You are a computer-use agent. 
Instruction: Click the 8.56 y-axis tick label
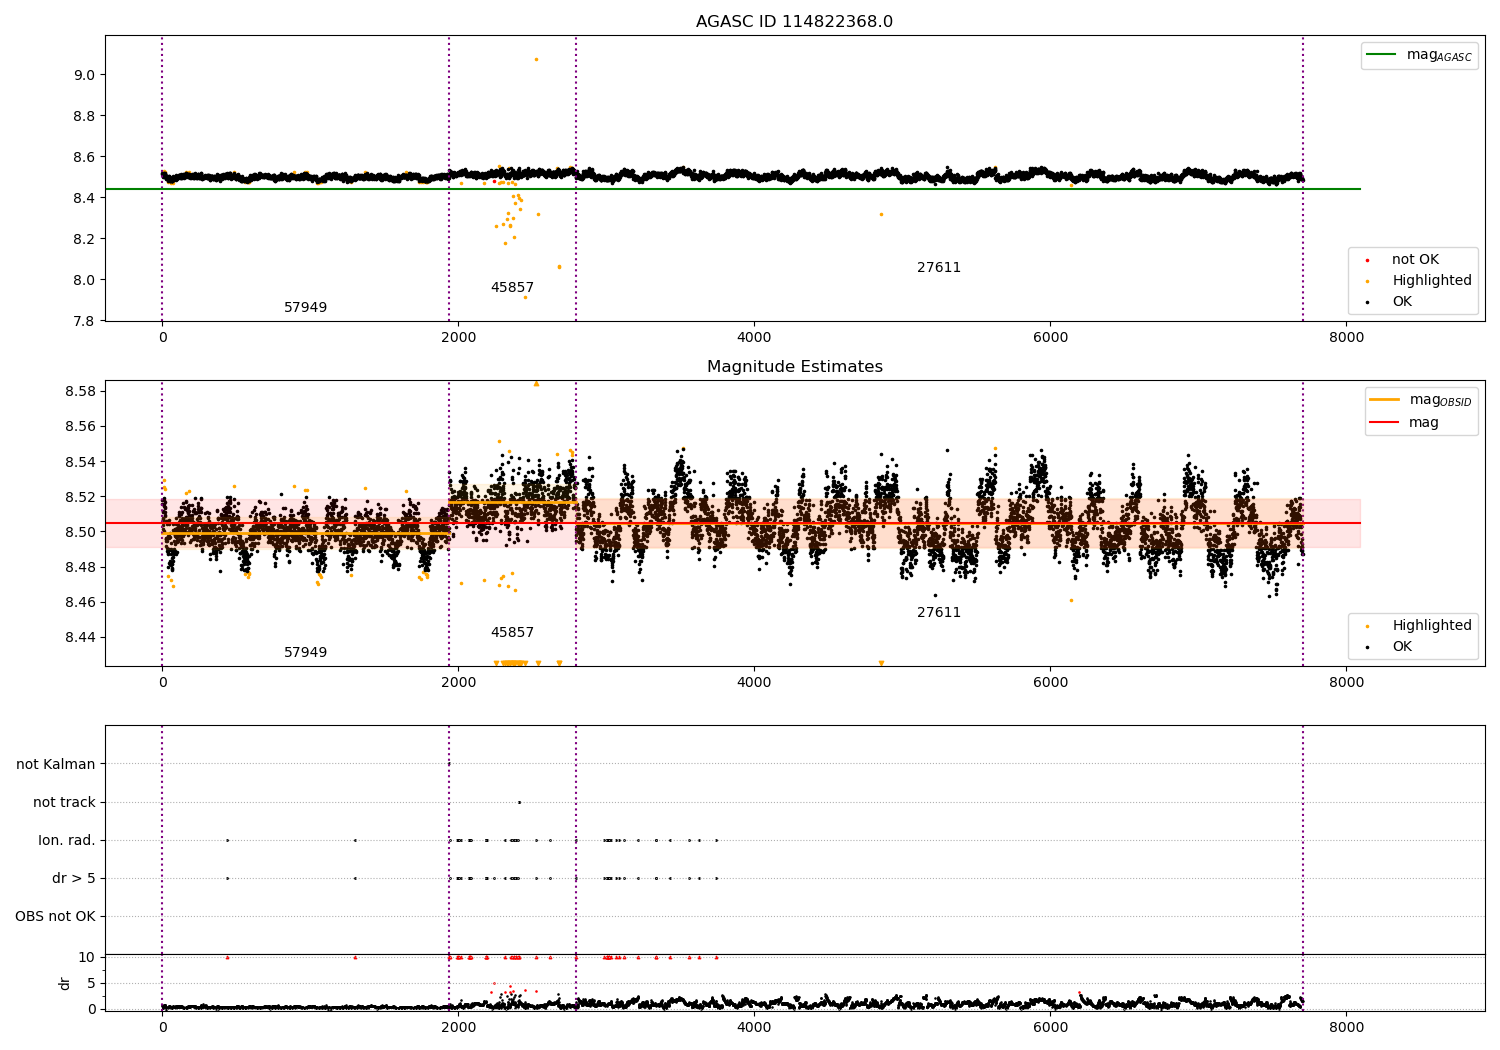80,426
